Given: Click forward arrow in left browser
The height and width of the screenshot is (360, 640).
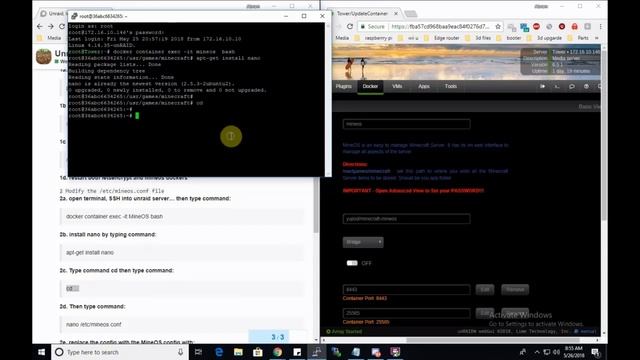Looking at the screenshot, I should point(51,26).
